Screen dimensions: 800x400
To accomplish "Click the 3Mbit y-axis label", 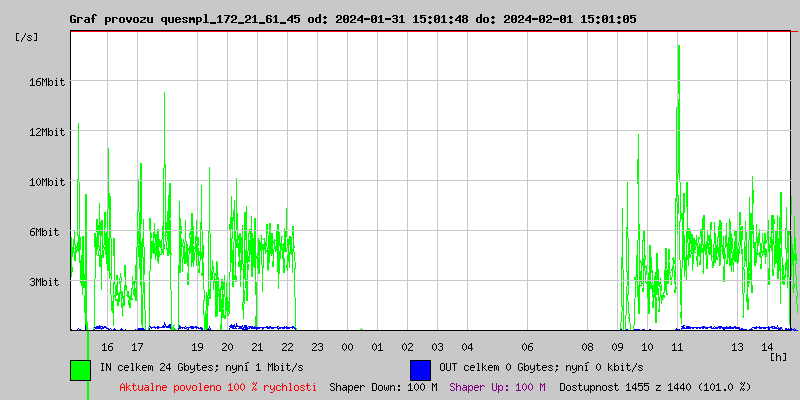I will coord(44,282).
